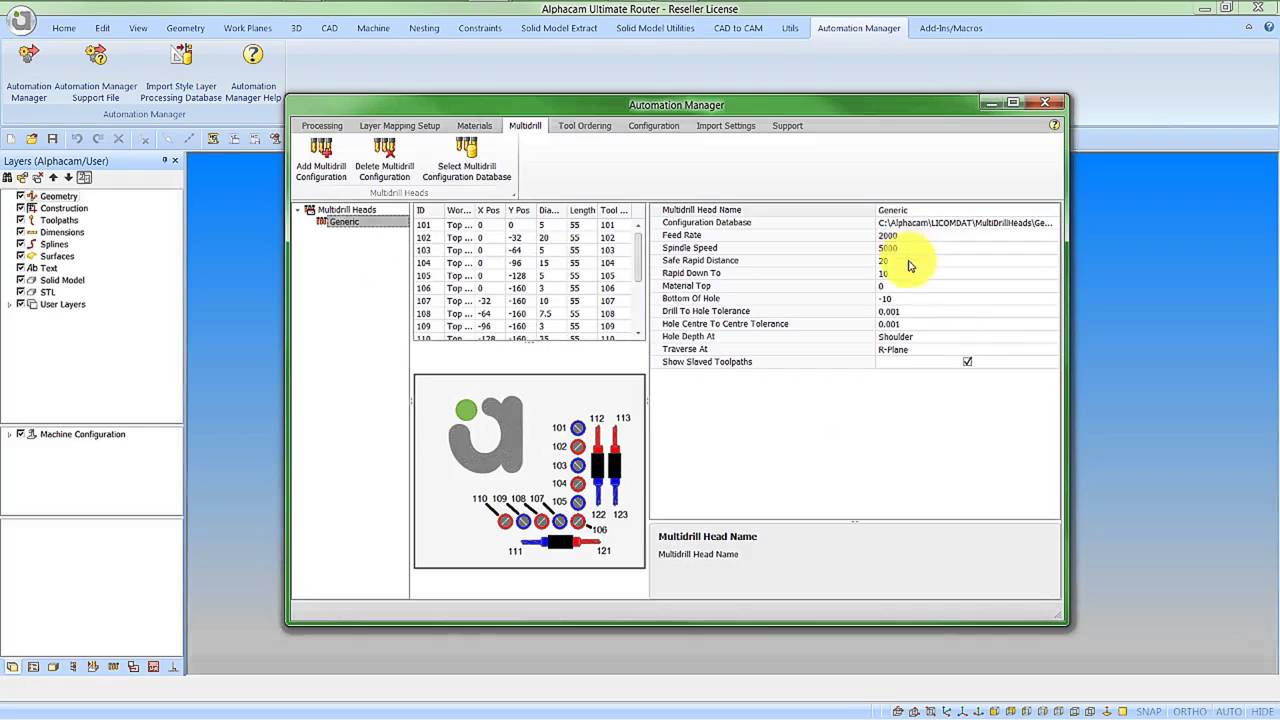Click the Add Multidrill Configuration icon
Viewport: 1280px width, 720px height.
coord(321,148)
